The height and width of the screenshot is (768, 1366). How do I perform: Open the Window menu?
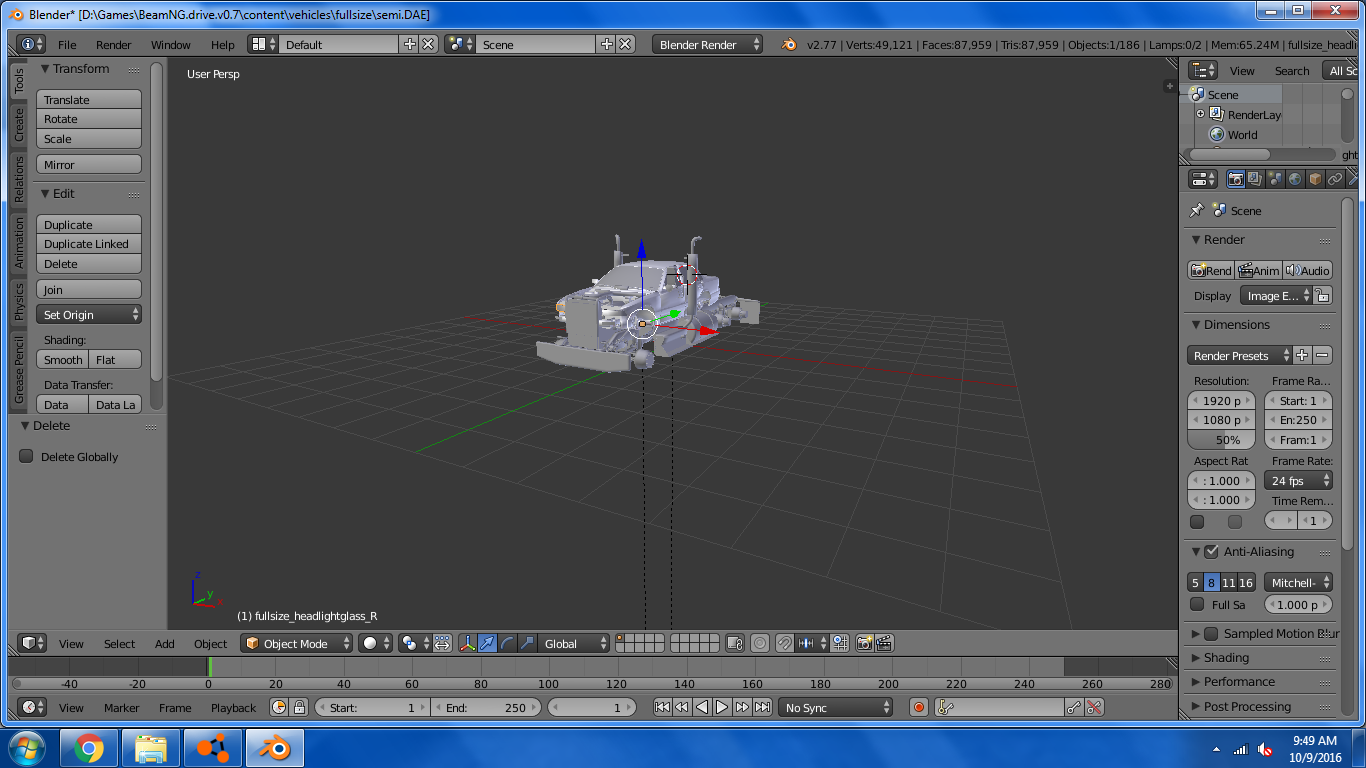pyautogui.click(x=171, y=44)
